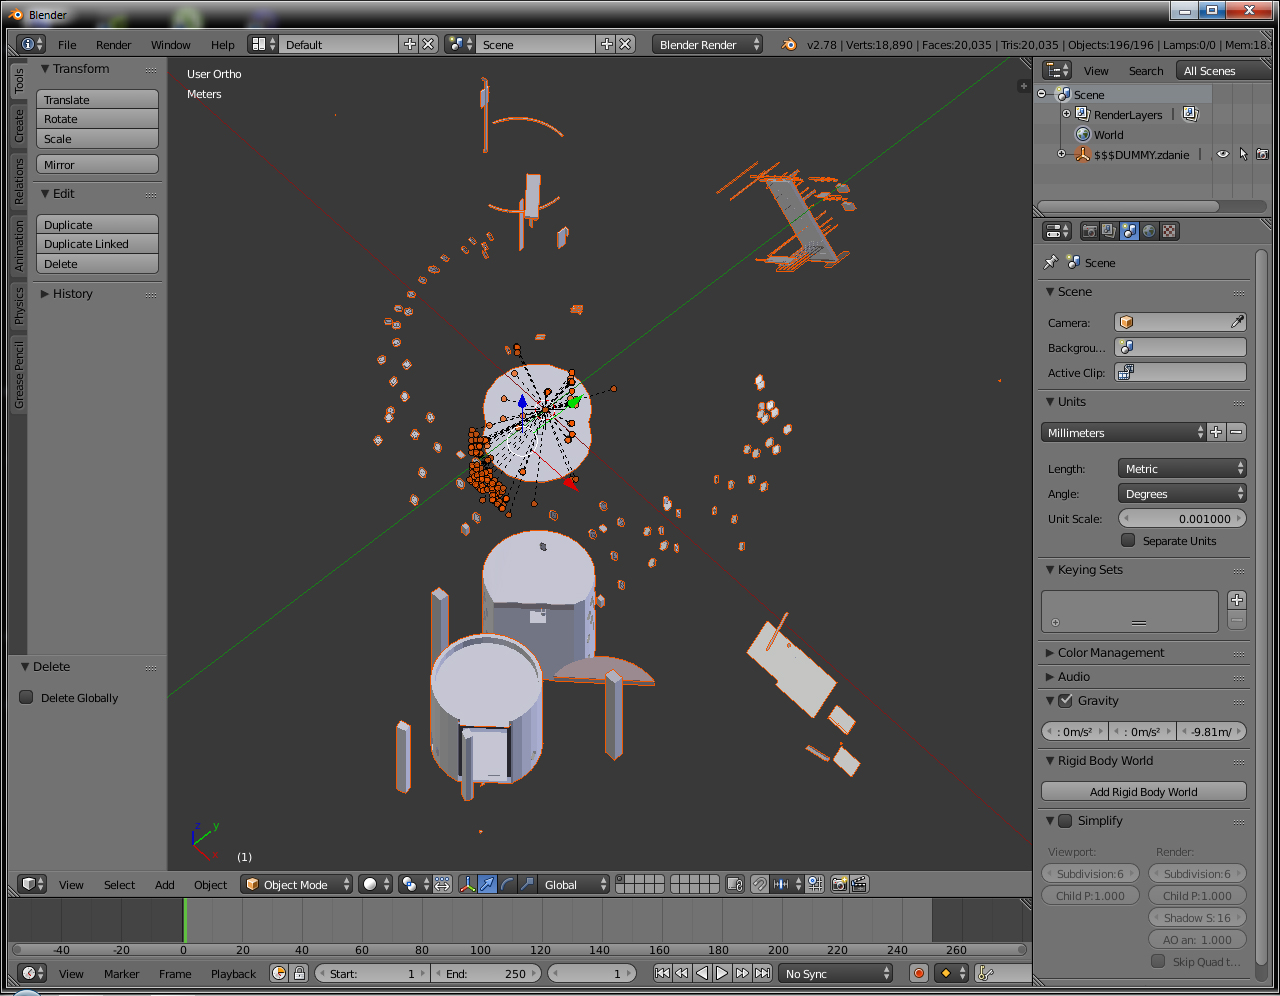Viewport: 1280px width, 996px height.
Task: Open the Millimeters unit preset dropdown
Action: pyautogui.click(x=1124, y=432)
